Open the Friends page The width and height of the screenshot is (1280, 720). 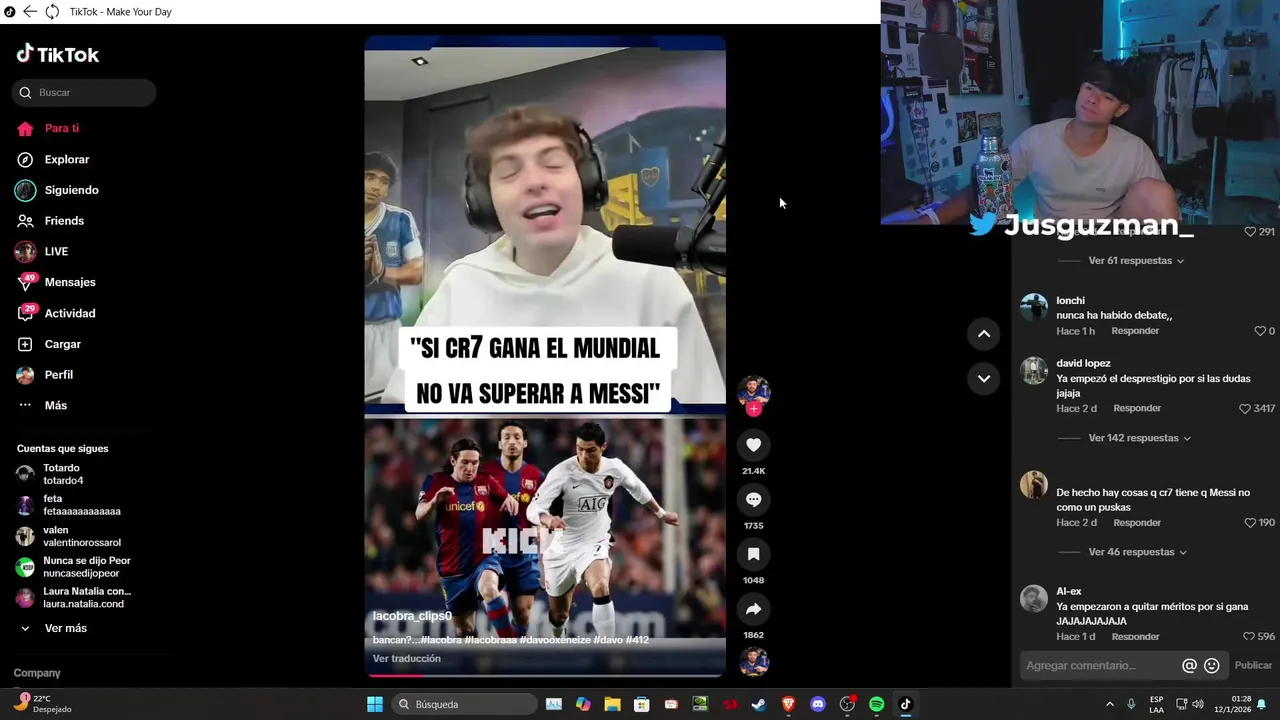(x=64, y=221)
